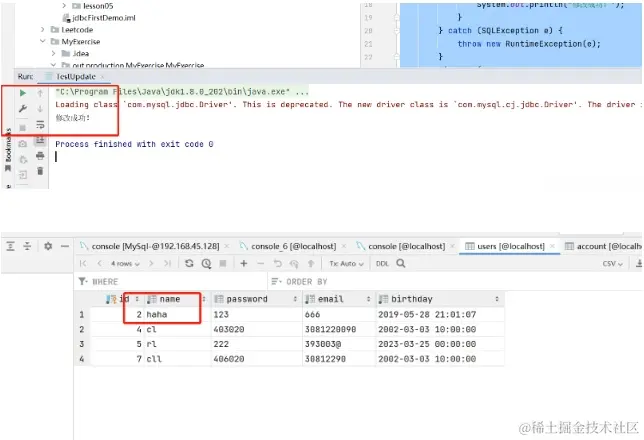Collapse code fold marker at line 20
Screen dimensions: 644x440
point(397,31)
